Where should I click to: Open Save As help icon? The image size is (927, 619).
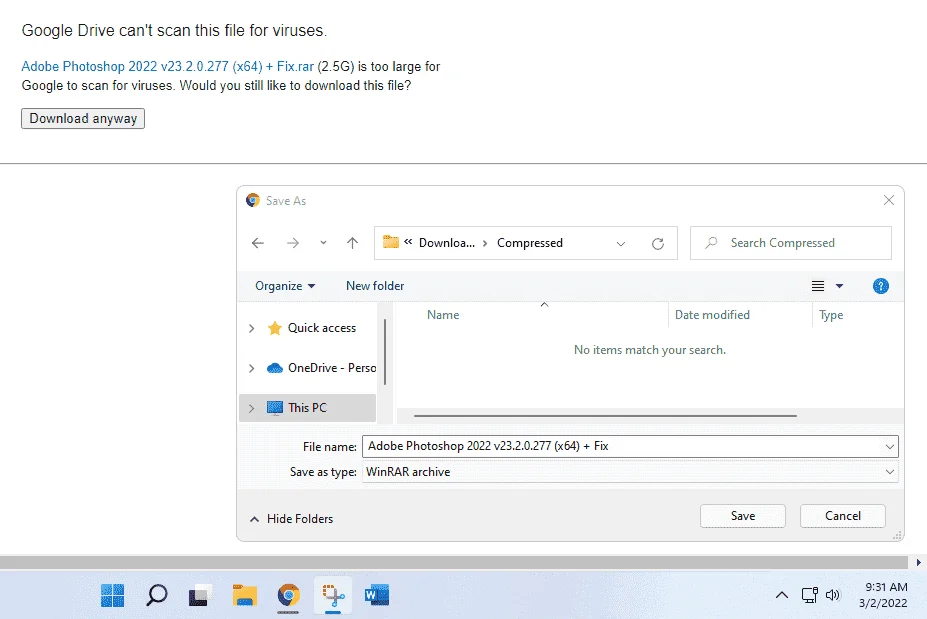(880, 286)
